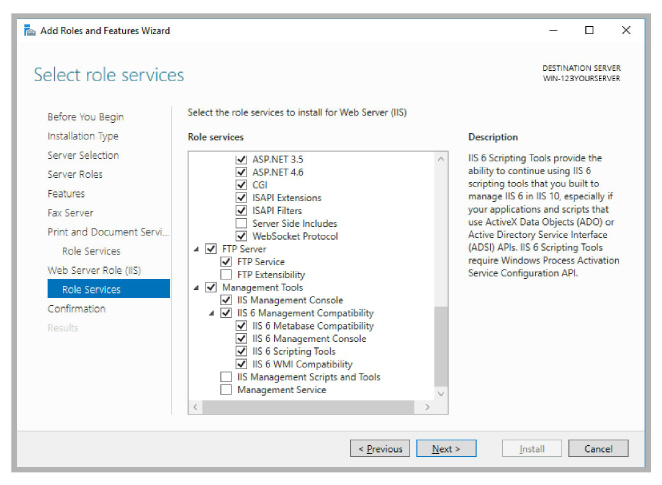Viewport: 662px width, 485px height.
Task: Click the Next button
Action: click(x=446, y=448)
